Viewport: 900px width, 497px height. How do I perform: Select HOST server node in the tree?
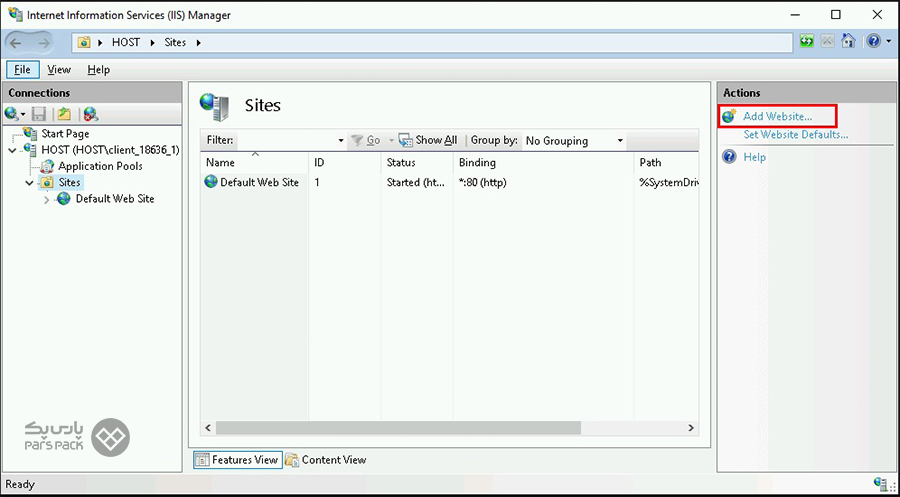click(110, 150)
